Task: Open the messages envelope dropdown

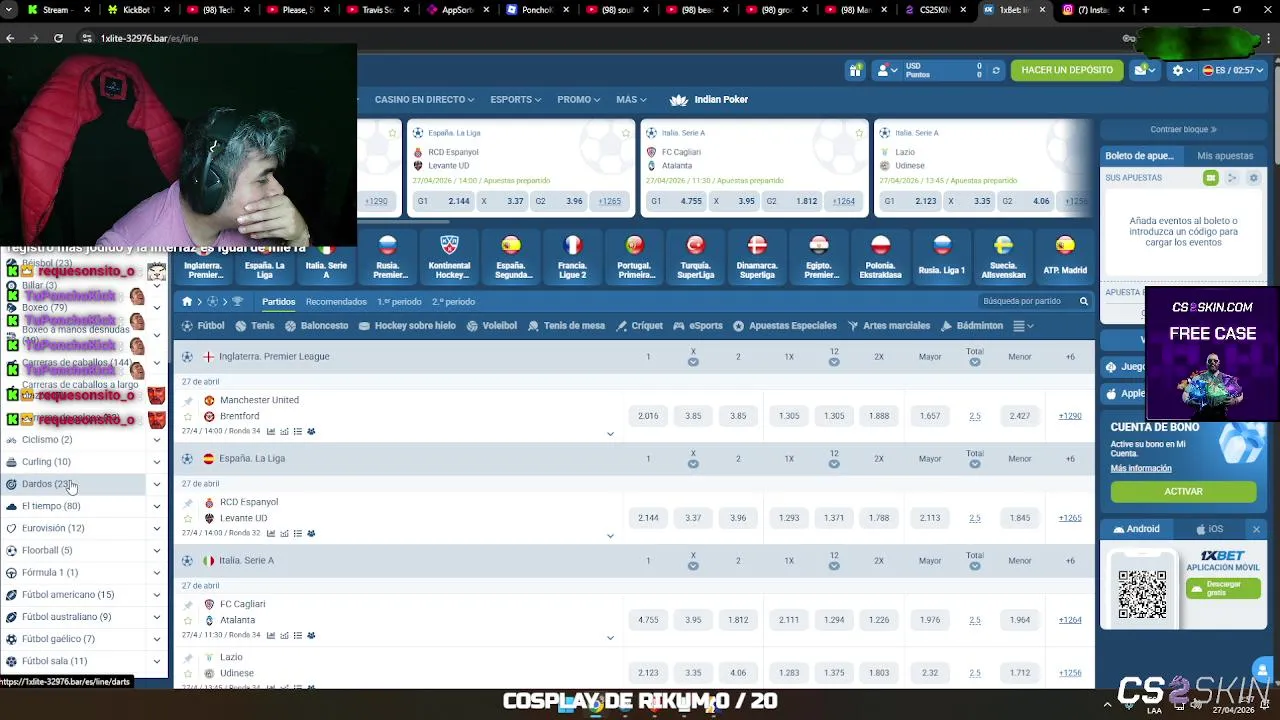Action: (x=1145, y=70)
